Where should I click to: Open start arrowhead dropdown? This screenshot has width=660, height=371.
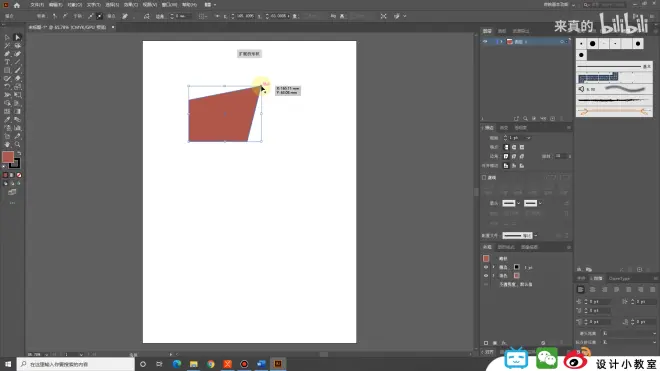(519, 203)
